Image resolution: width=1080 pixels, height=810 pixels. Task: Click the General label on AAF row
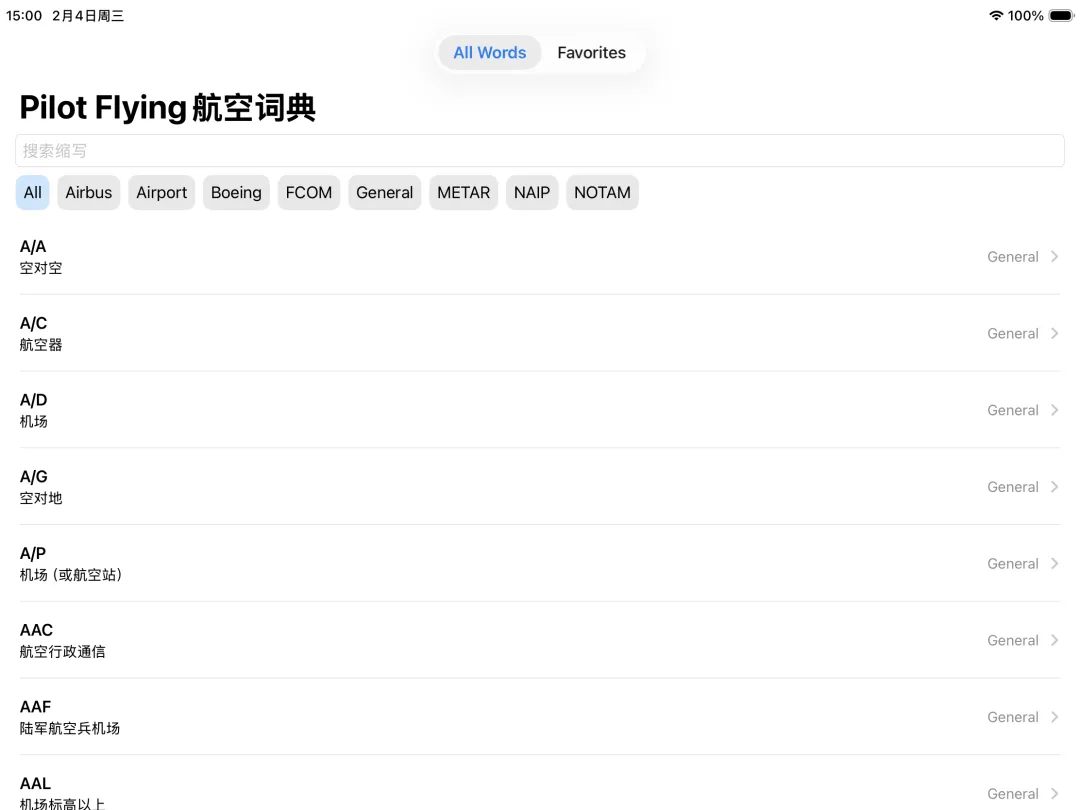pyautogui.click(x=1012, y=717)
